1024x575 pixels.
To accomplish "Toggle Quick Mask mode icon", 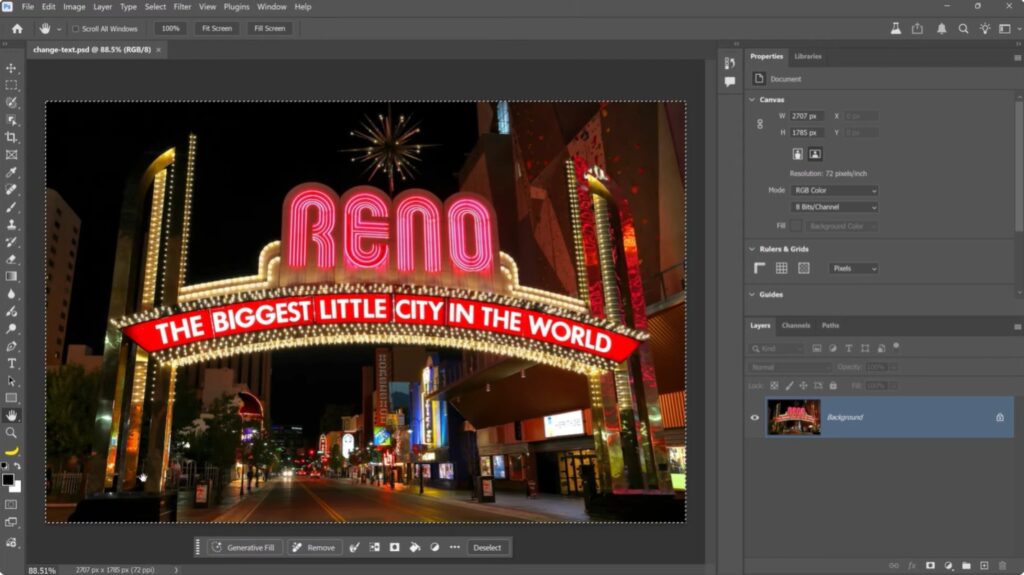I will 11,504.
